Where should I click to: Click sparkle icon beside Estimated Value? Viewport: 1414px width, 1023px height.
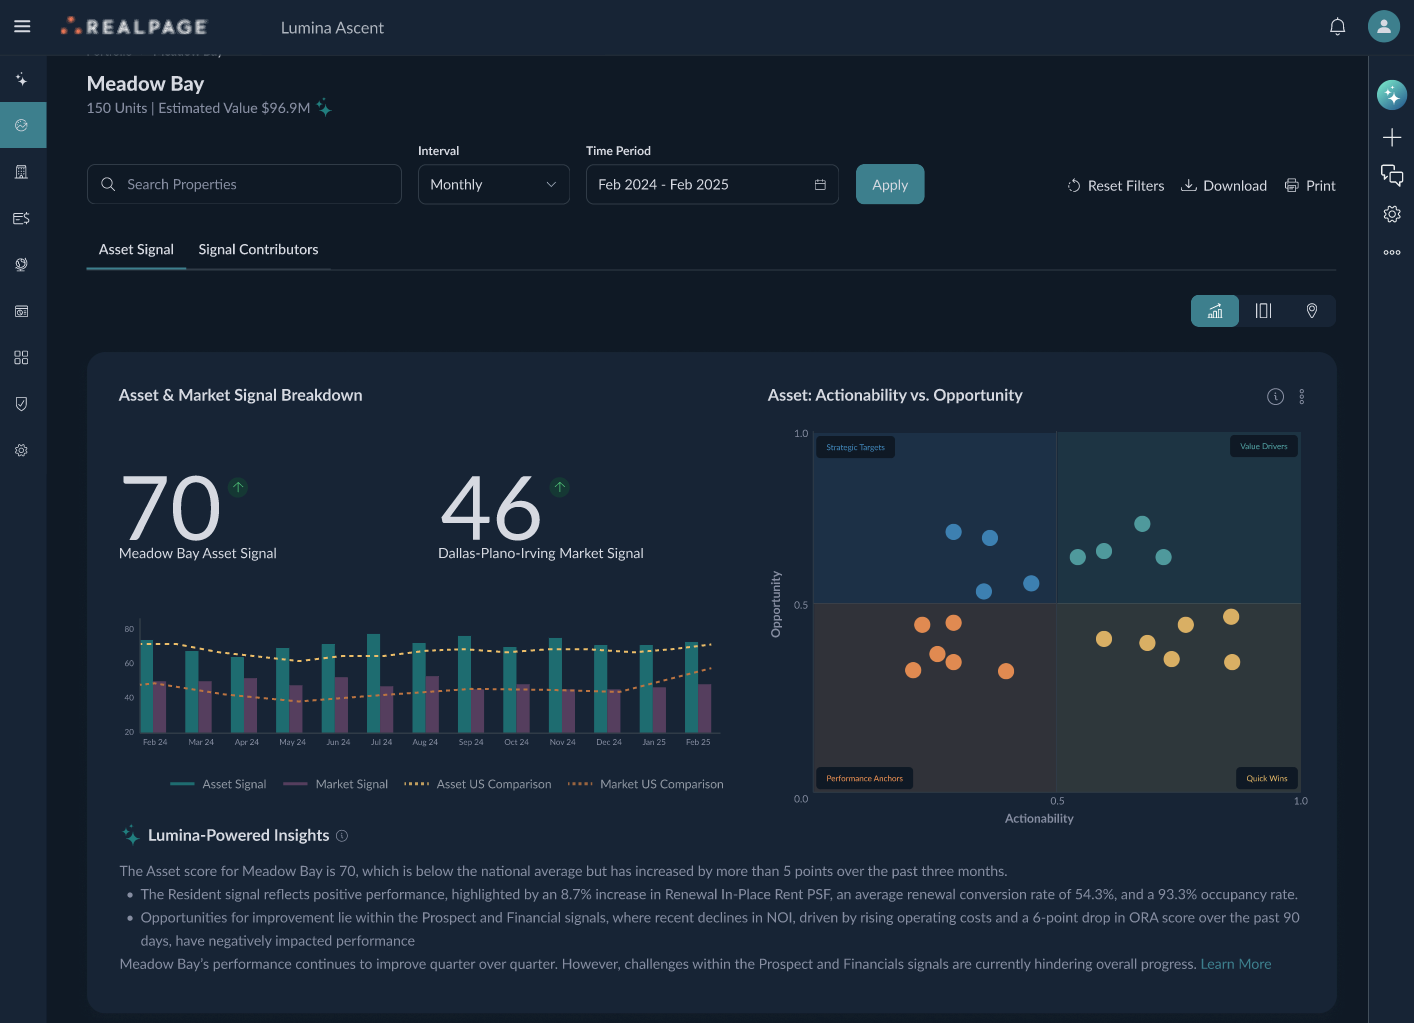point(324,108)
